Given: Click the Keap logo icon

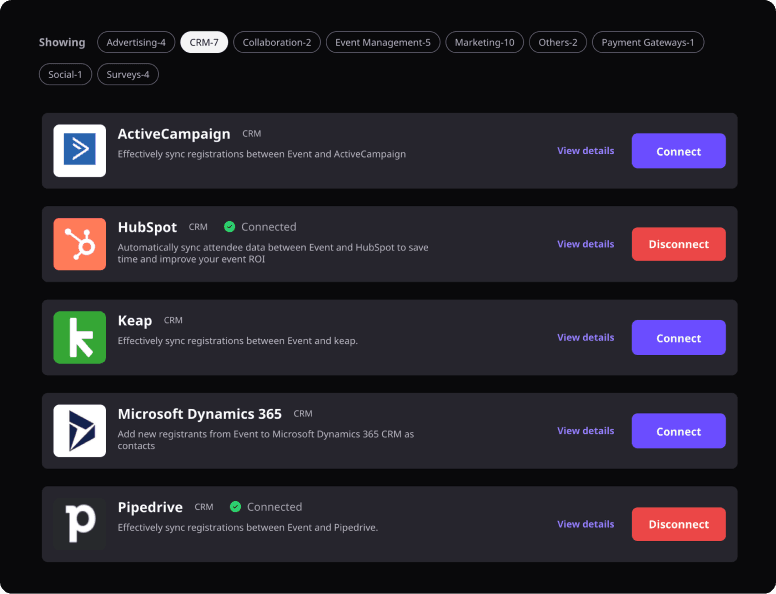Looking at the screenshot, I should pos(80,338).
